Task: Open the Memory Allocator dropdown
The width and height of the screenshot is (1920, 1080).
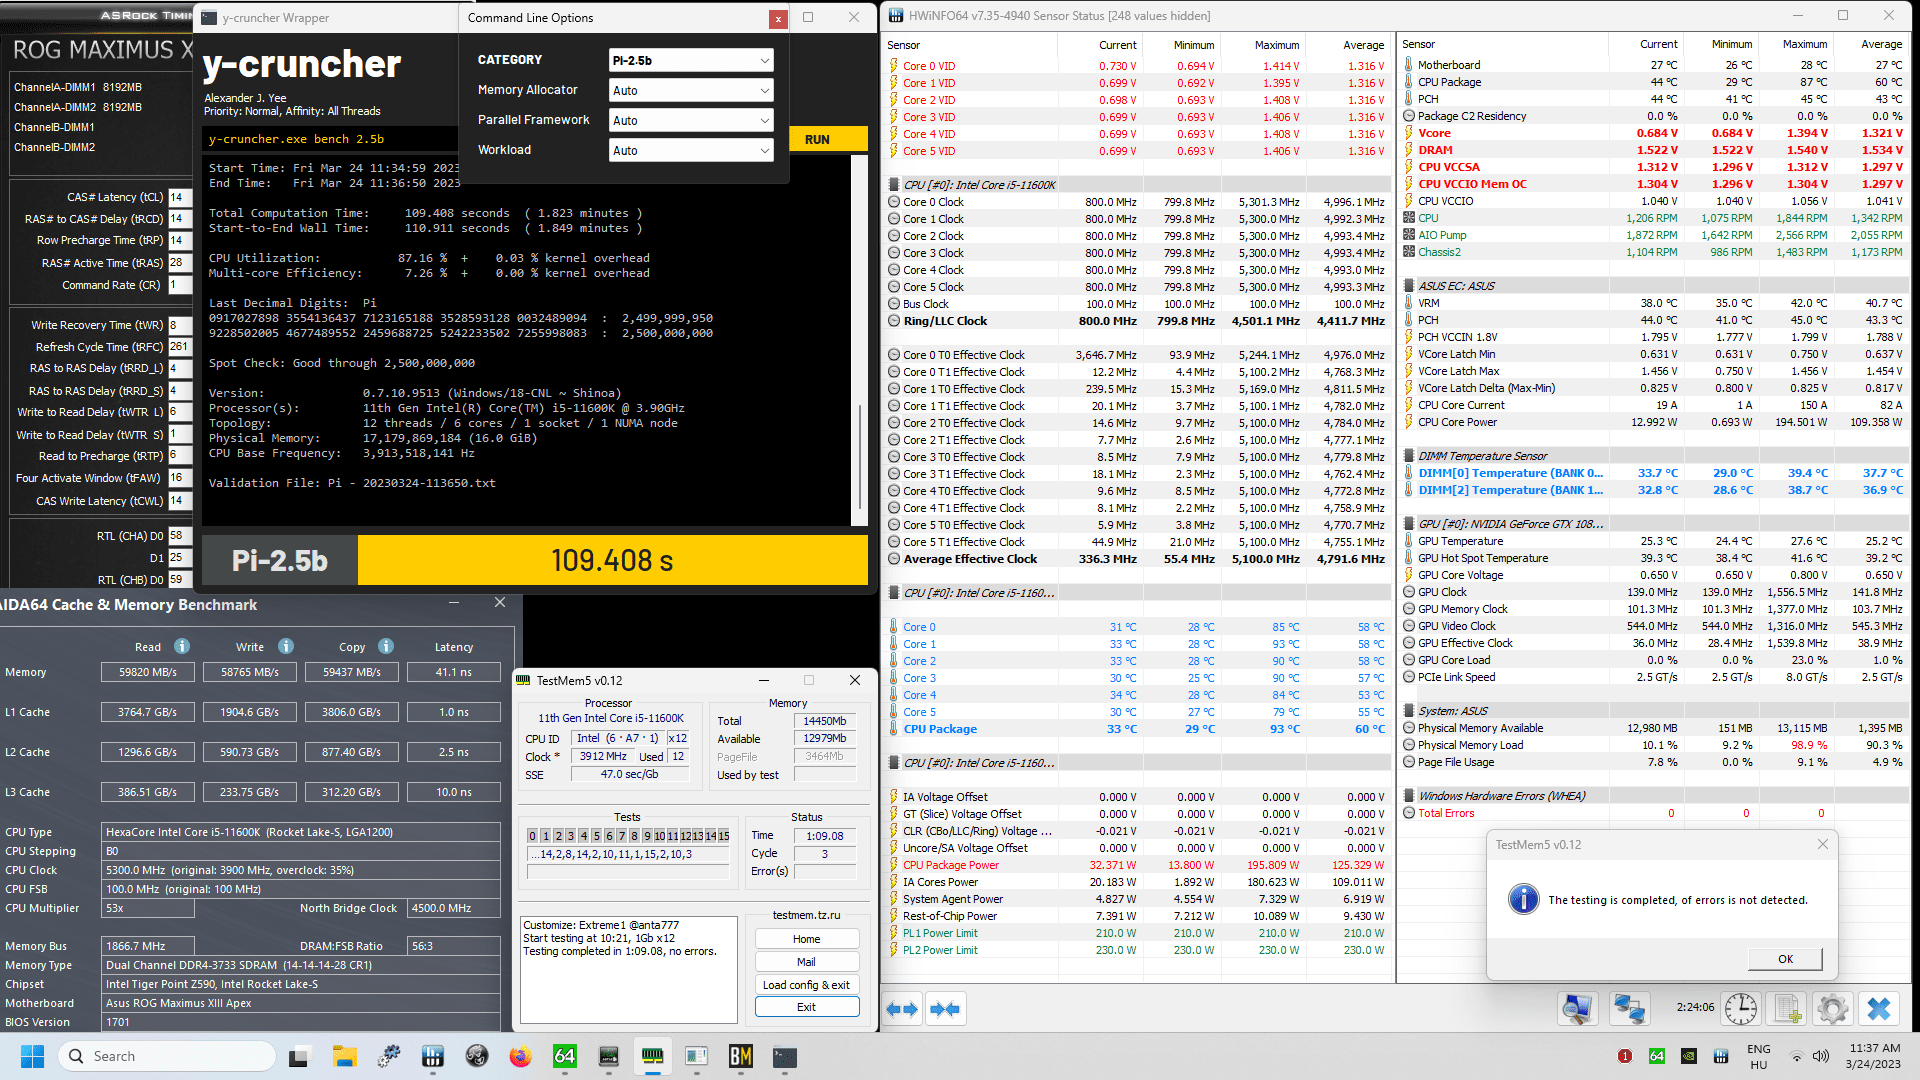Action: 691,91
